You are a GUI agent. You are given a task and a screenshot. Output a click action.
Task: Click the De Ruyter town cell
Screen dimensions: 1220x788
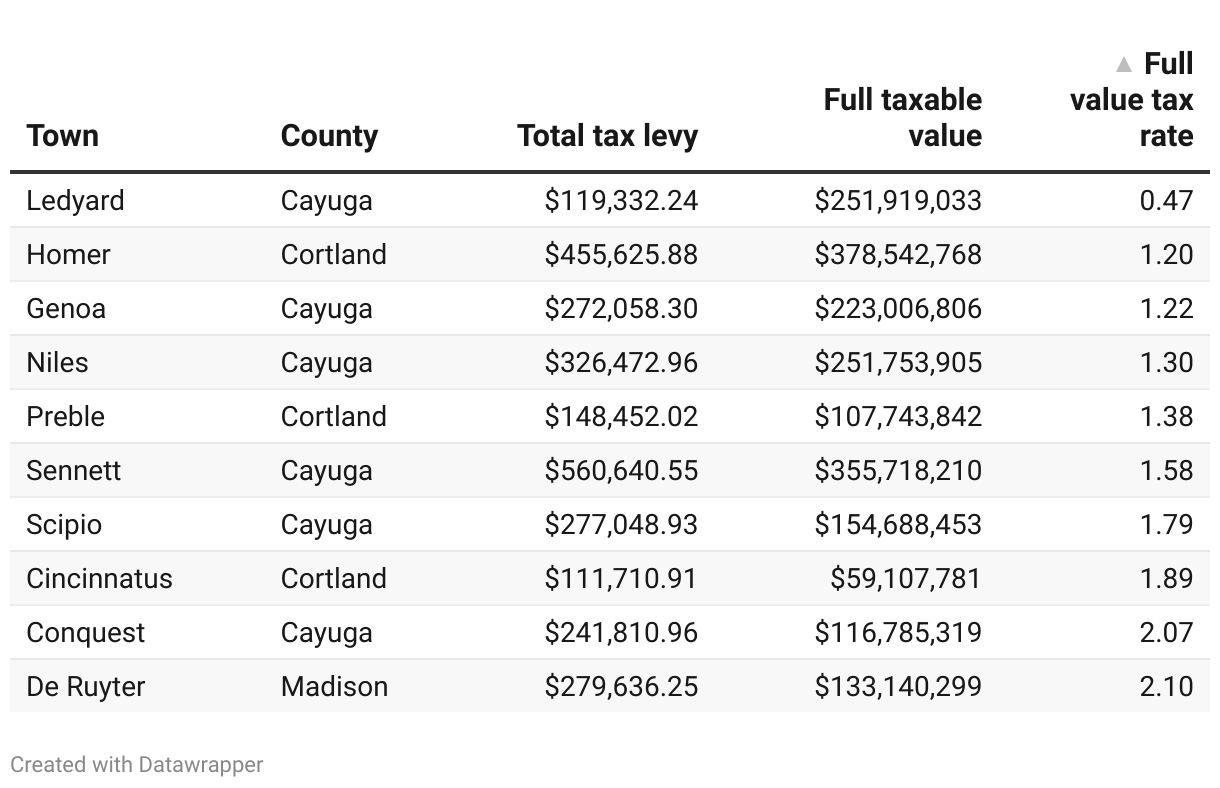pos(86,686)
